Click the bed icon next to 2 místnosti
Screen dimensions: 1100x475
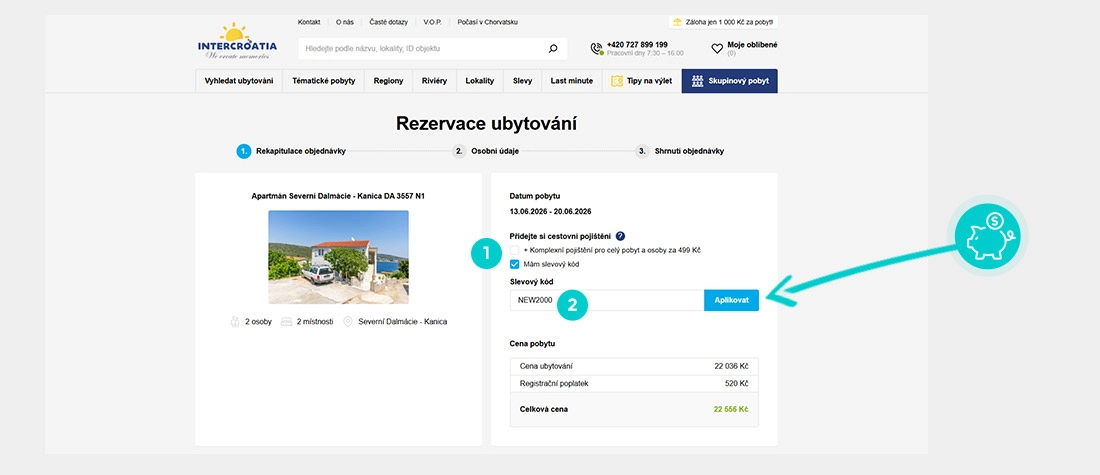286,321
